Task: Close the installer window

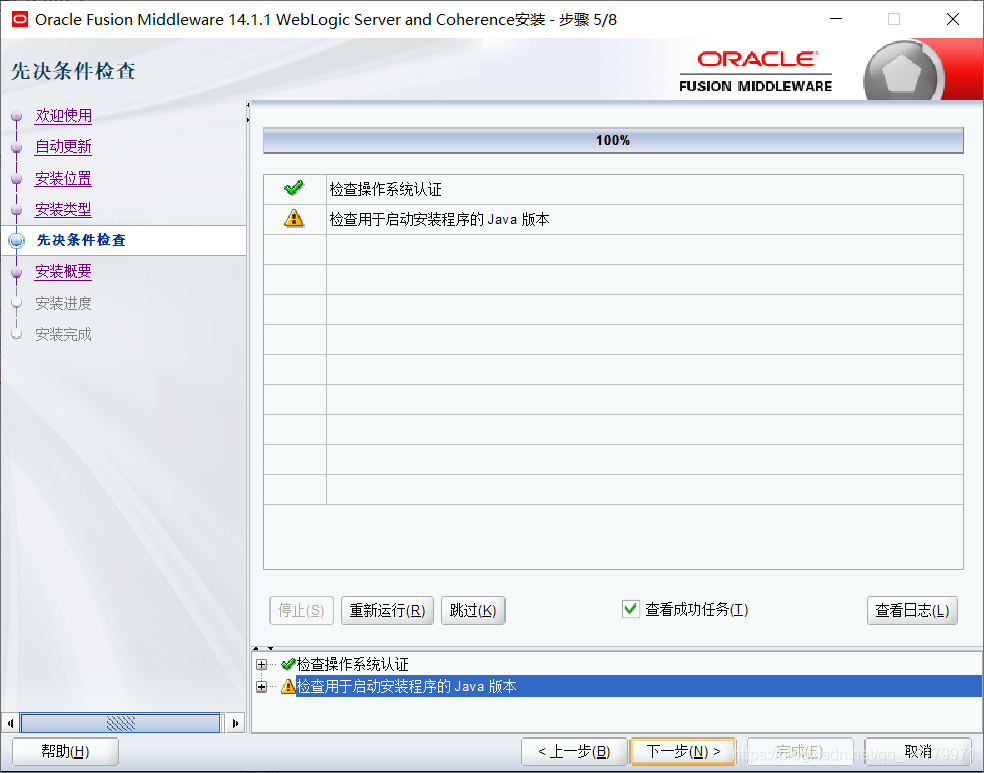Action: click(x=953, y=19)
